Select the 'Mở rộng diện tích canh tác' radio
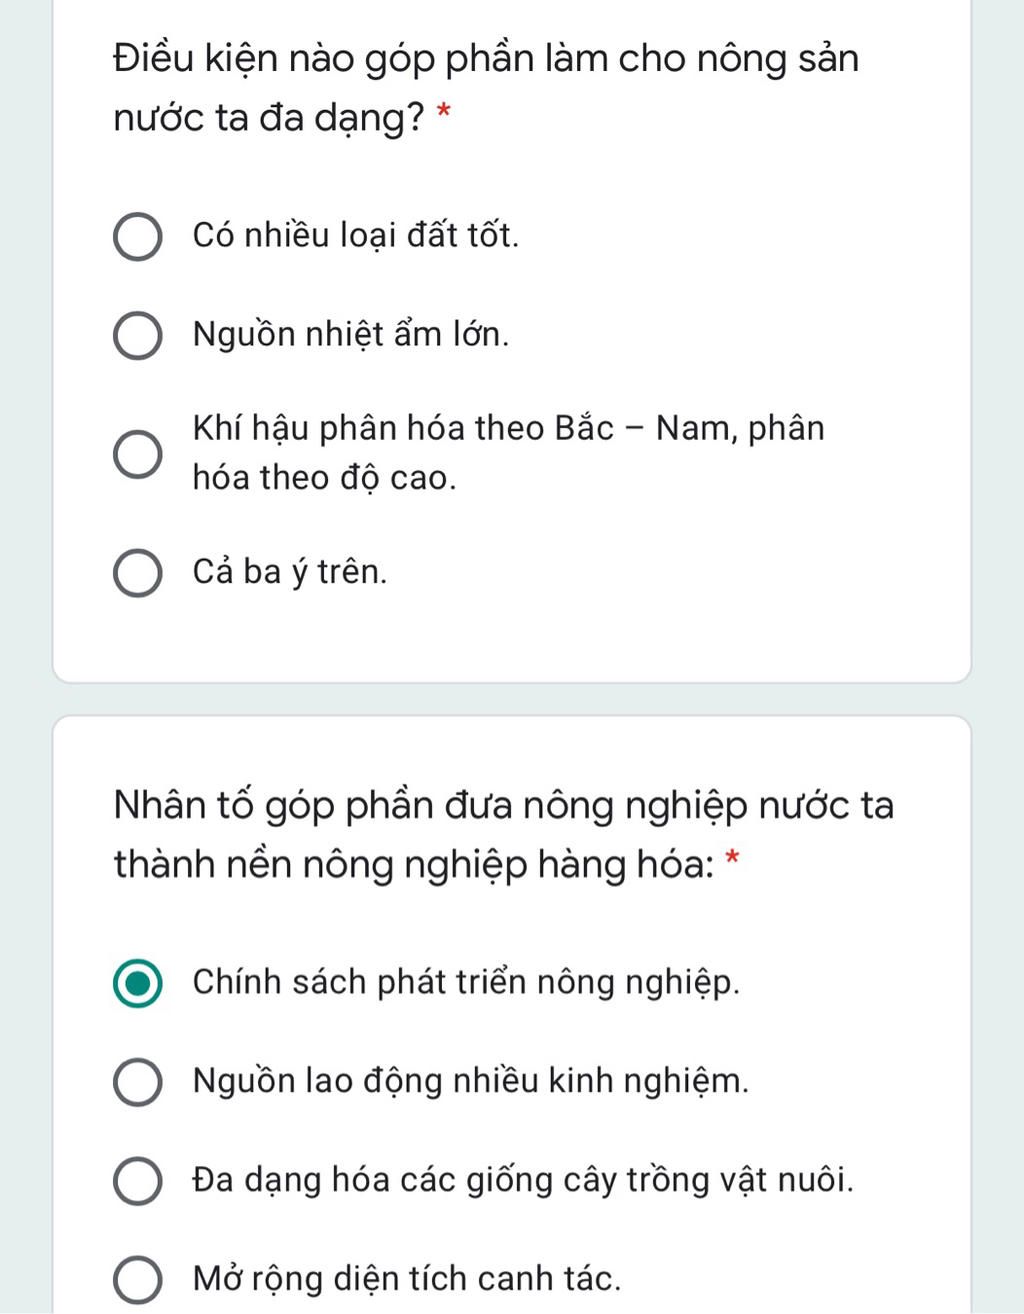Viewport: 1024px width, 1314px height. point(137,1280)
